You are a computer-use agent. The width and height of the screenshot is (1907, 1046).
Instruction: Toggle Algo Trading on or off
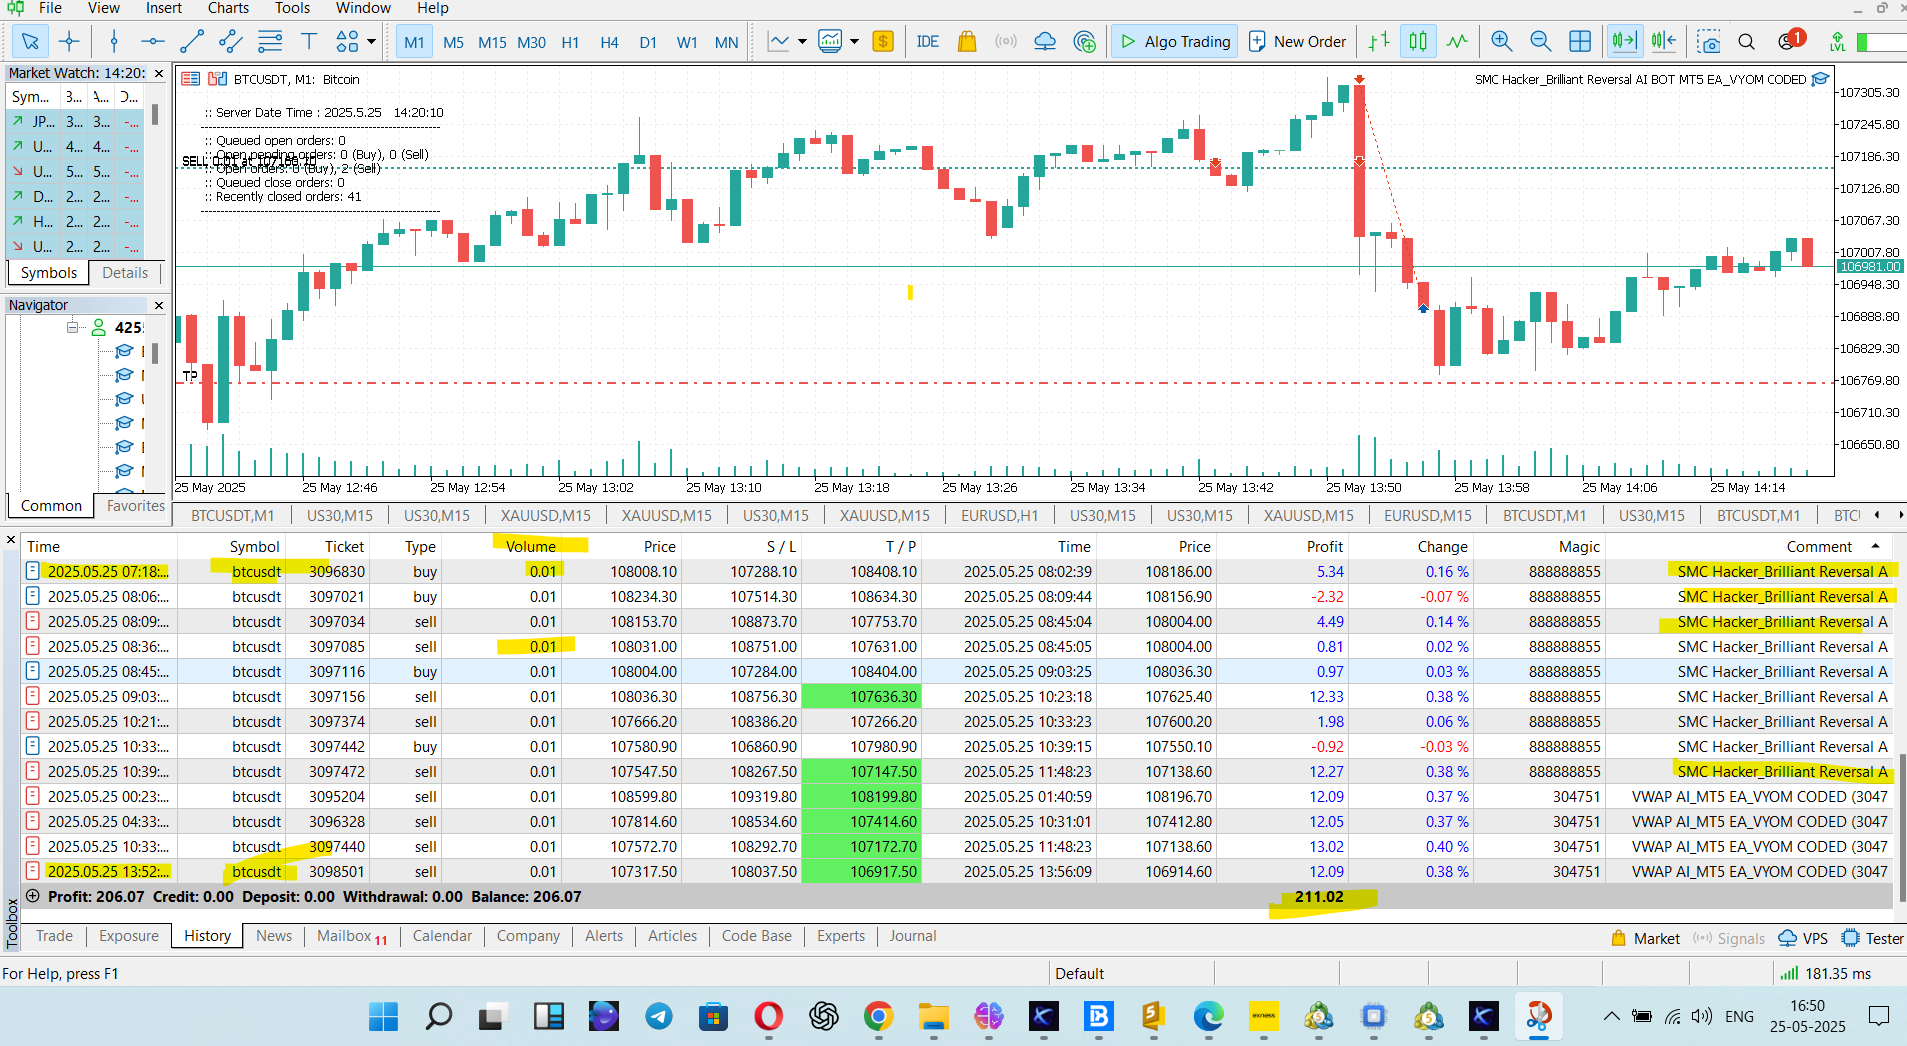click(x=1174, y=42)
